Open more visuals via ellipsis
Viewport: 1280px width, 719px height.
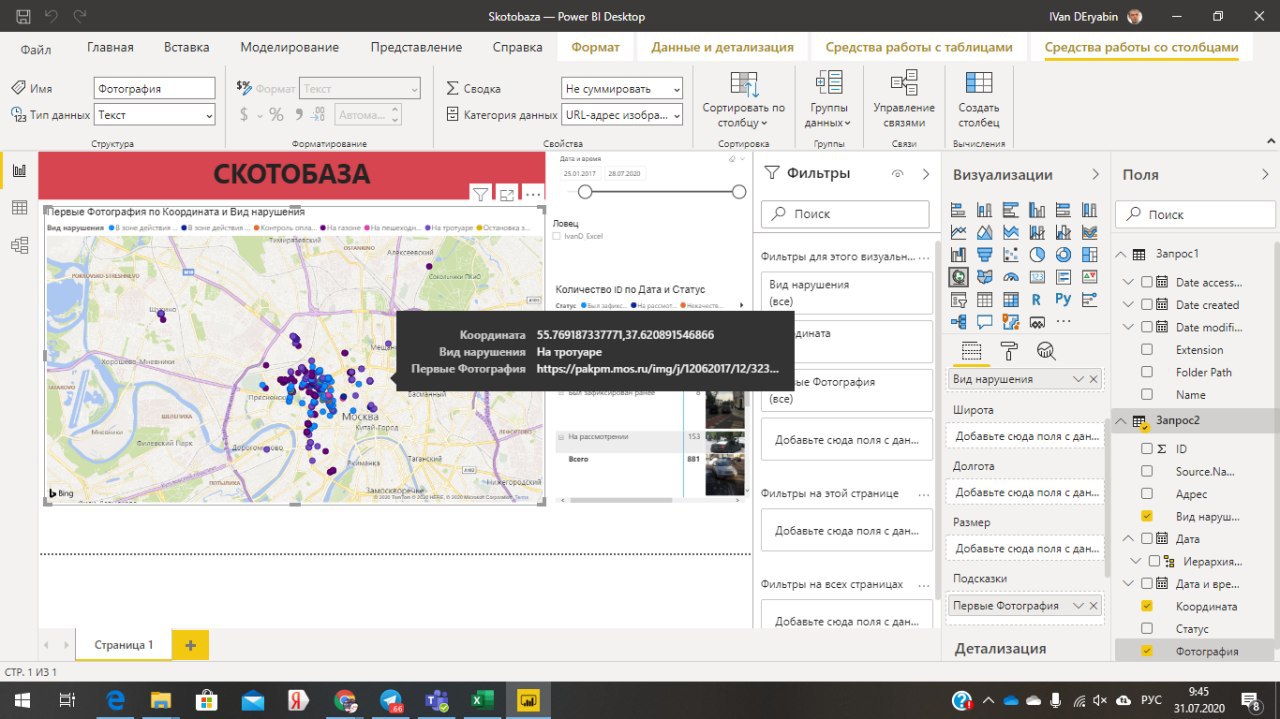pyautogui.click(x=1063, y=322)
